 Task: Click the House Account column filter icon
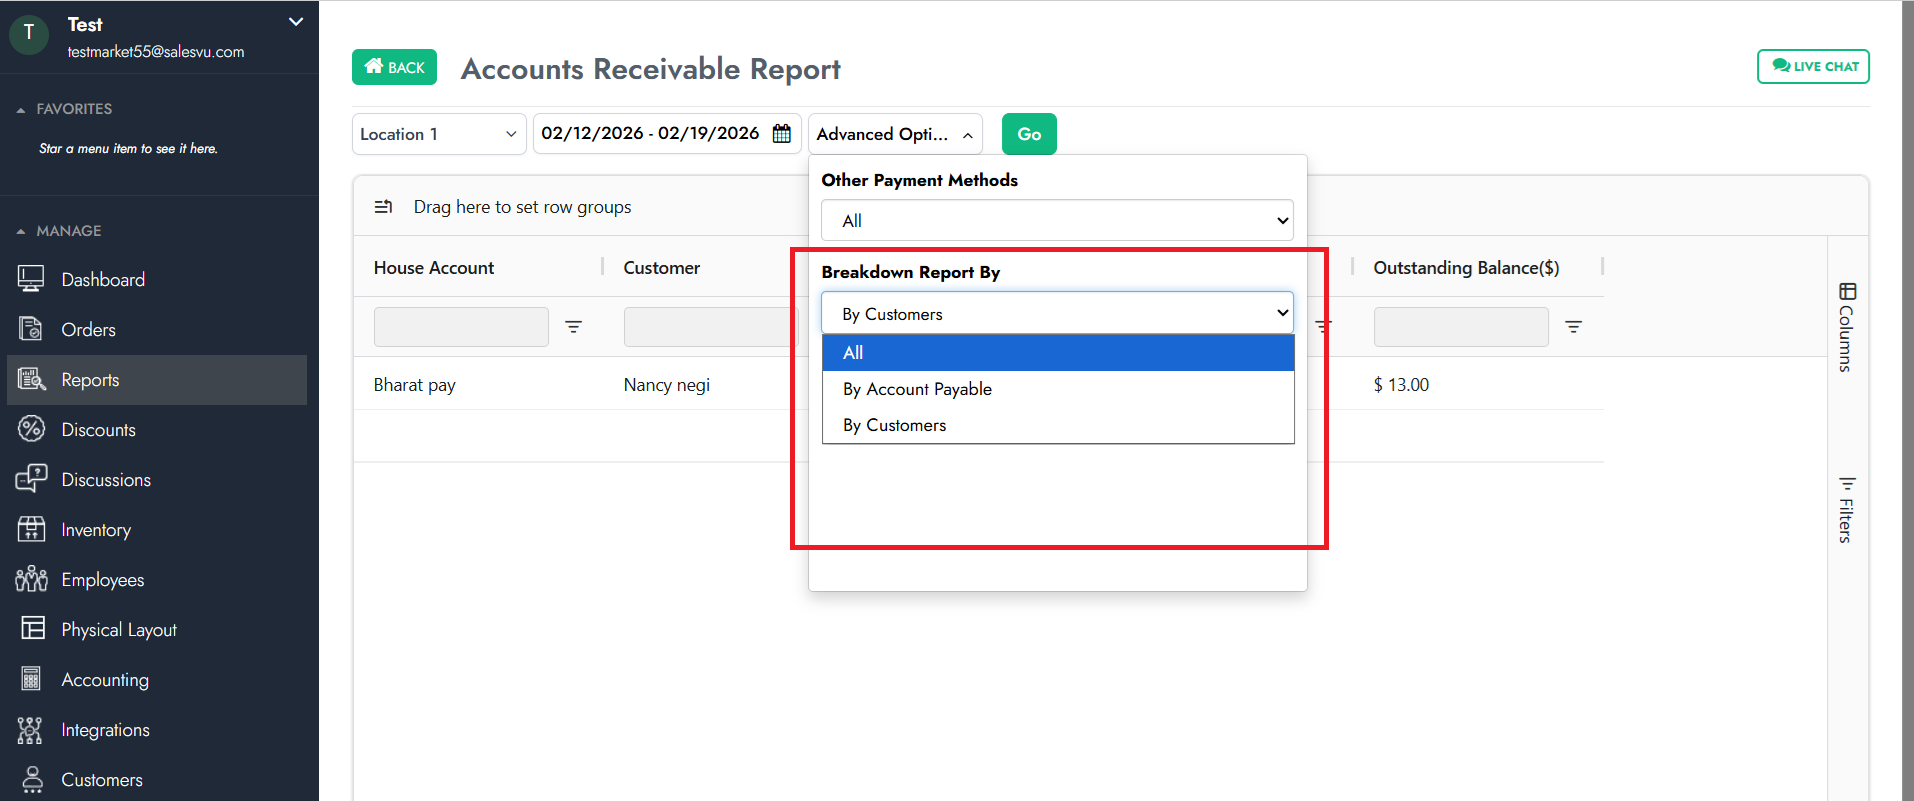coord(573,327)
